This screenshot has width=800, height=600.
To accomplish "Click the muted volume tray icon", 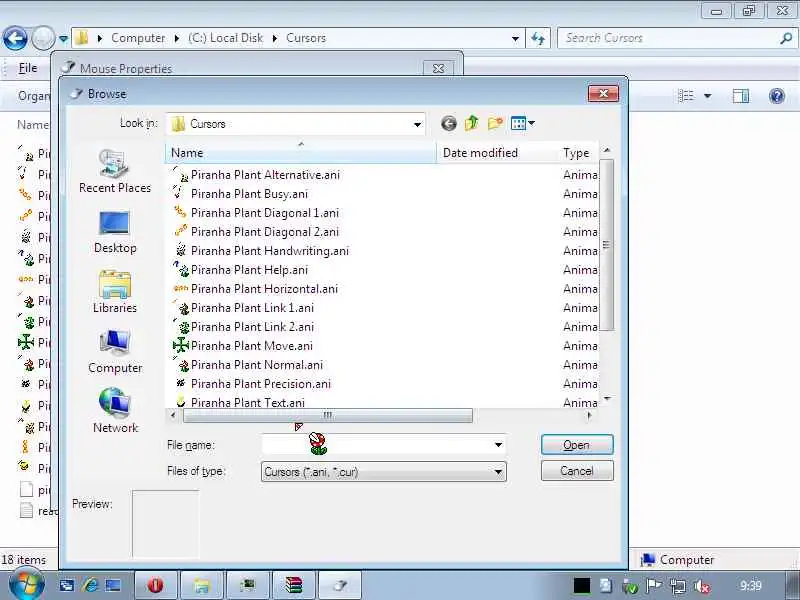I will coord(702,587).
